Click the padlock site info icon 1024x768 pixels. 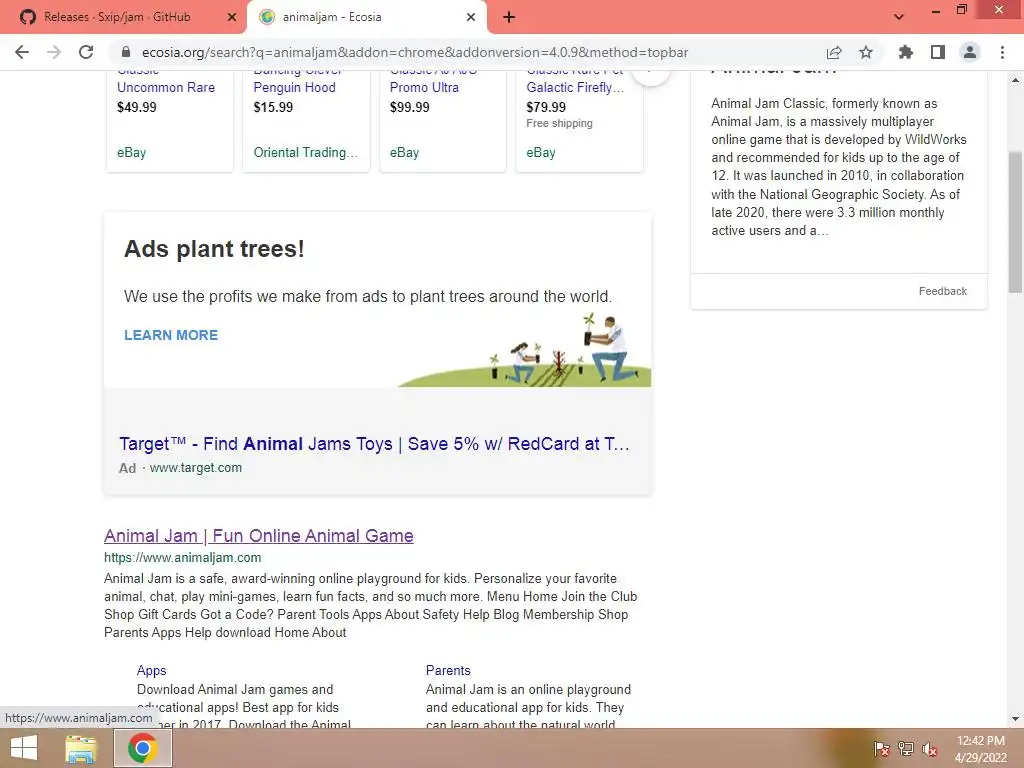(x=127, y=52)
